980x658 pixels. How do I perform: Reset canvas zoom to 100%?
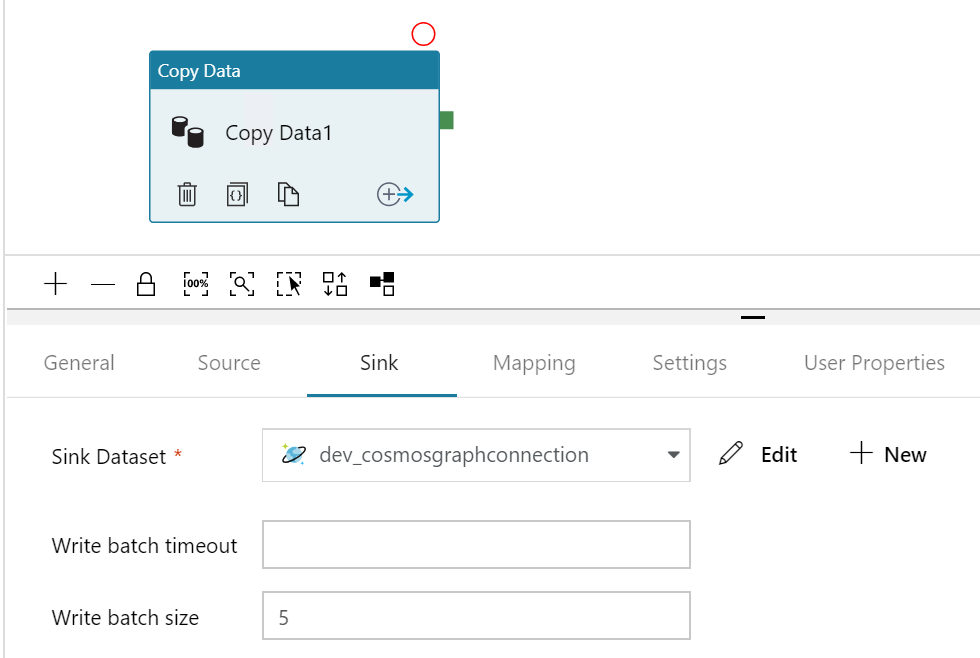click(196, 284)
